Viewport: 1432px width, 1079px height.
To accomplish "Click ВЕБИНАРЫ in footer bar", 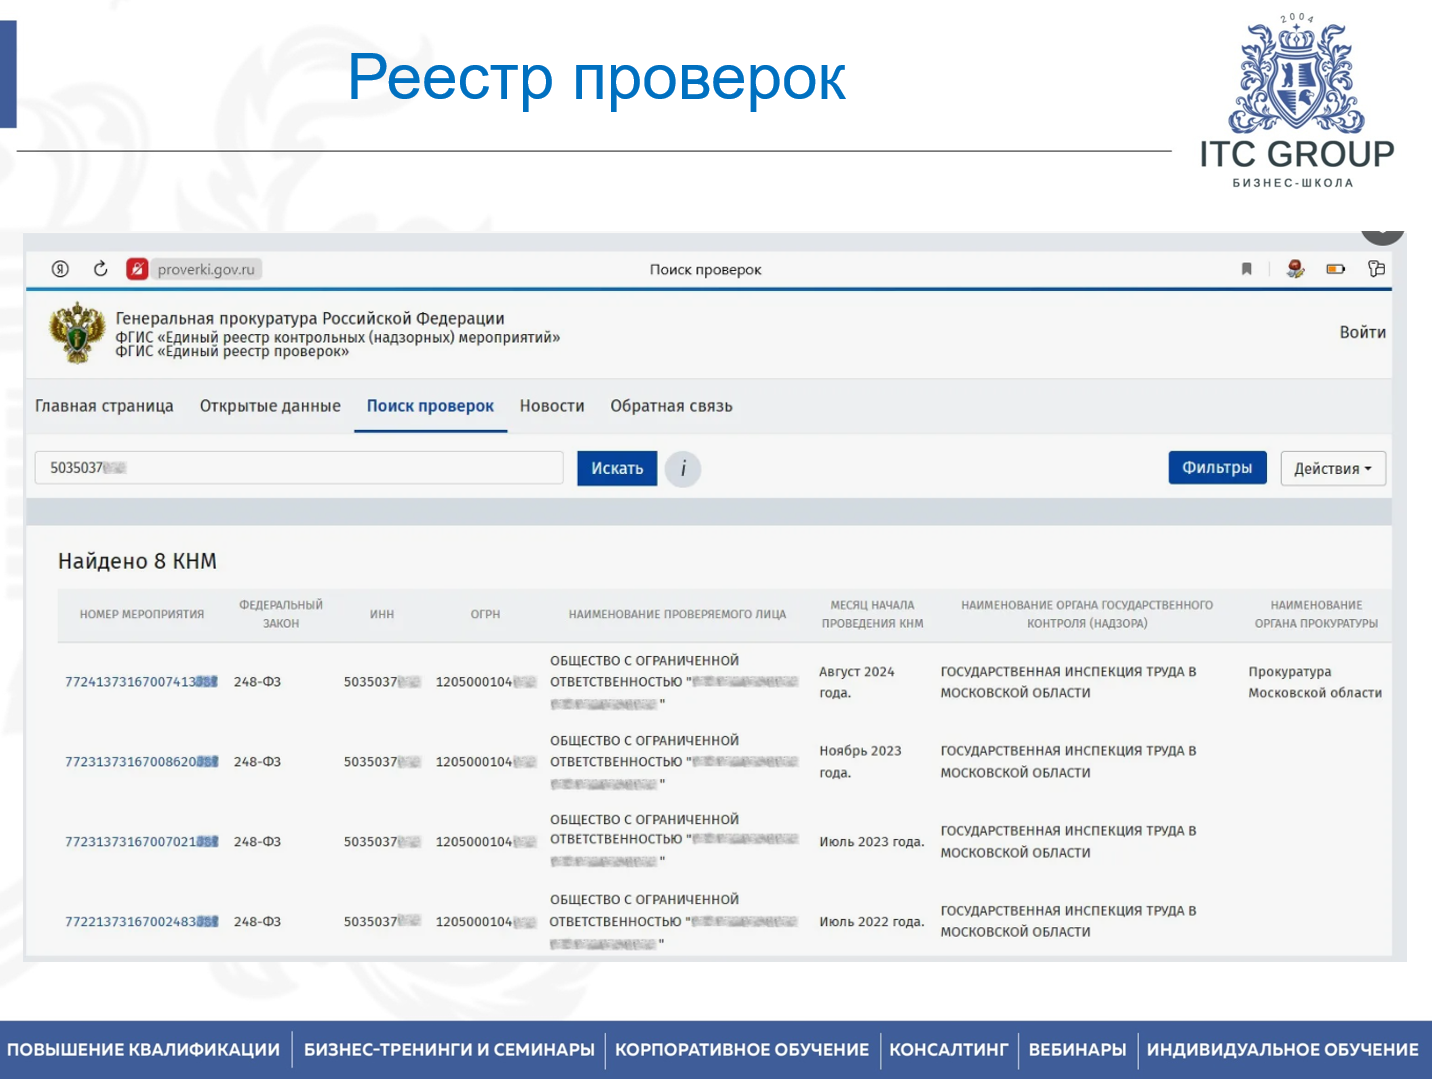I will click(x=1077, y=1050).
